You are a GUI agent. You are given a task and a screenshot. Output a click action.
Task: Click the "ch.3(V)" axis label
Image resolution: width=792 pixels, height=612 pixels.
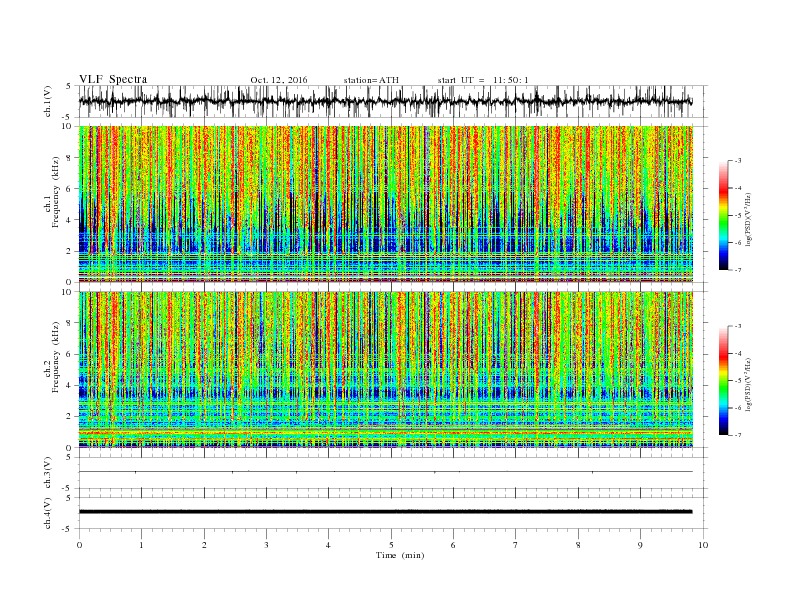(48, 473)
